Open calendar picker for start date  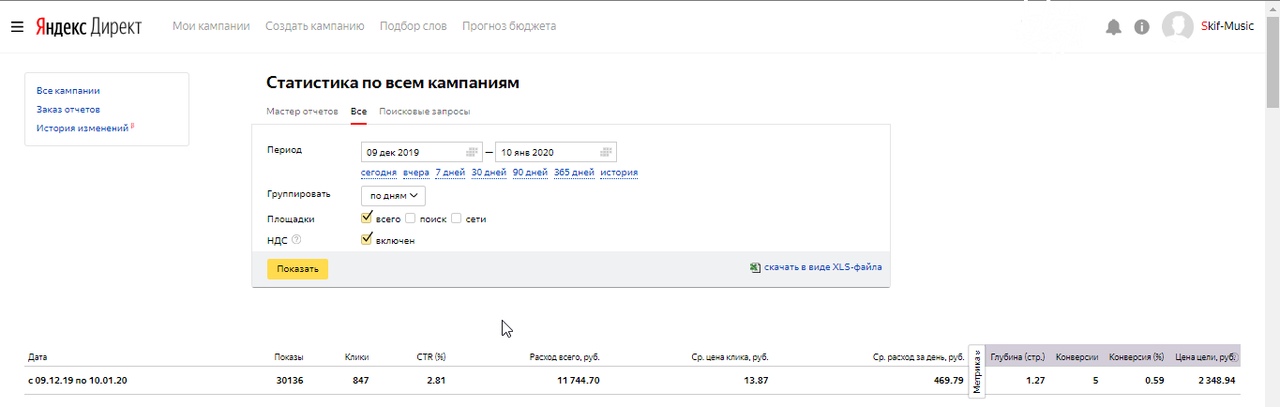(x=472, y=152)
